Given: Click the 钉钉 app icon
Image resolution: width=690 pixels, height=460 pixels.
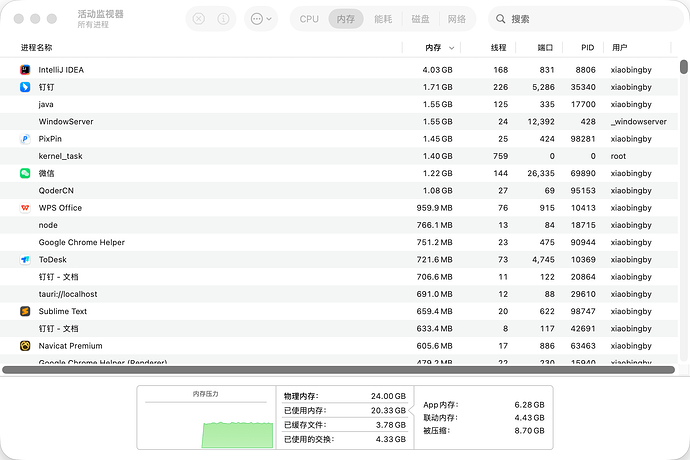Looking at the screenshot, I should [x=25, y=87].
